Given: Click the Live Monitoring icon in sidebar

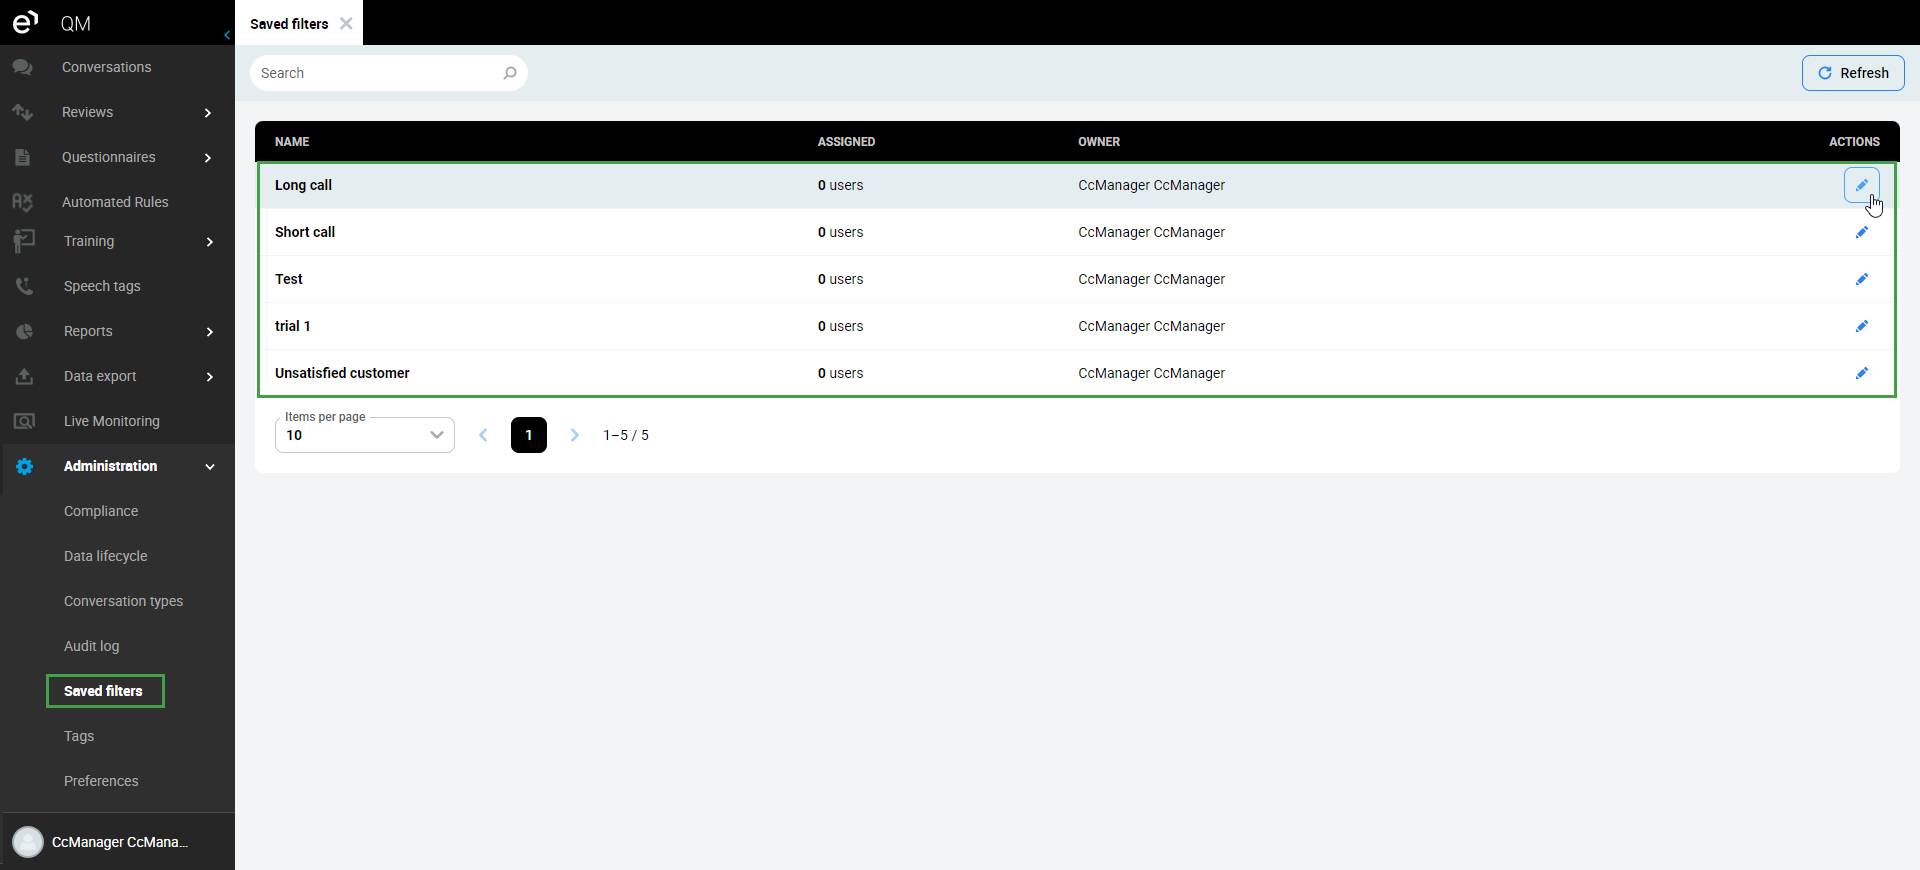Looking at the screenshot, I should [x=24, y=421].
